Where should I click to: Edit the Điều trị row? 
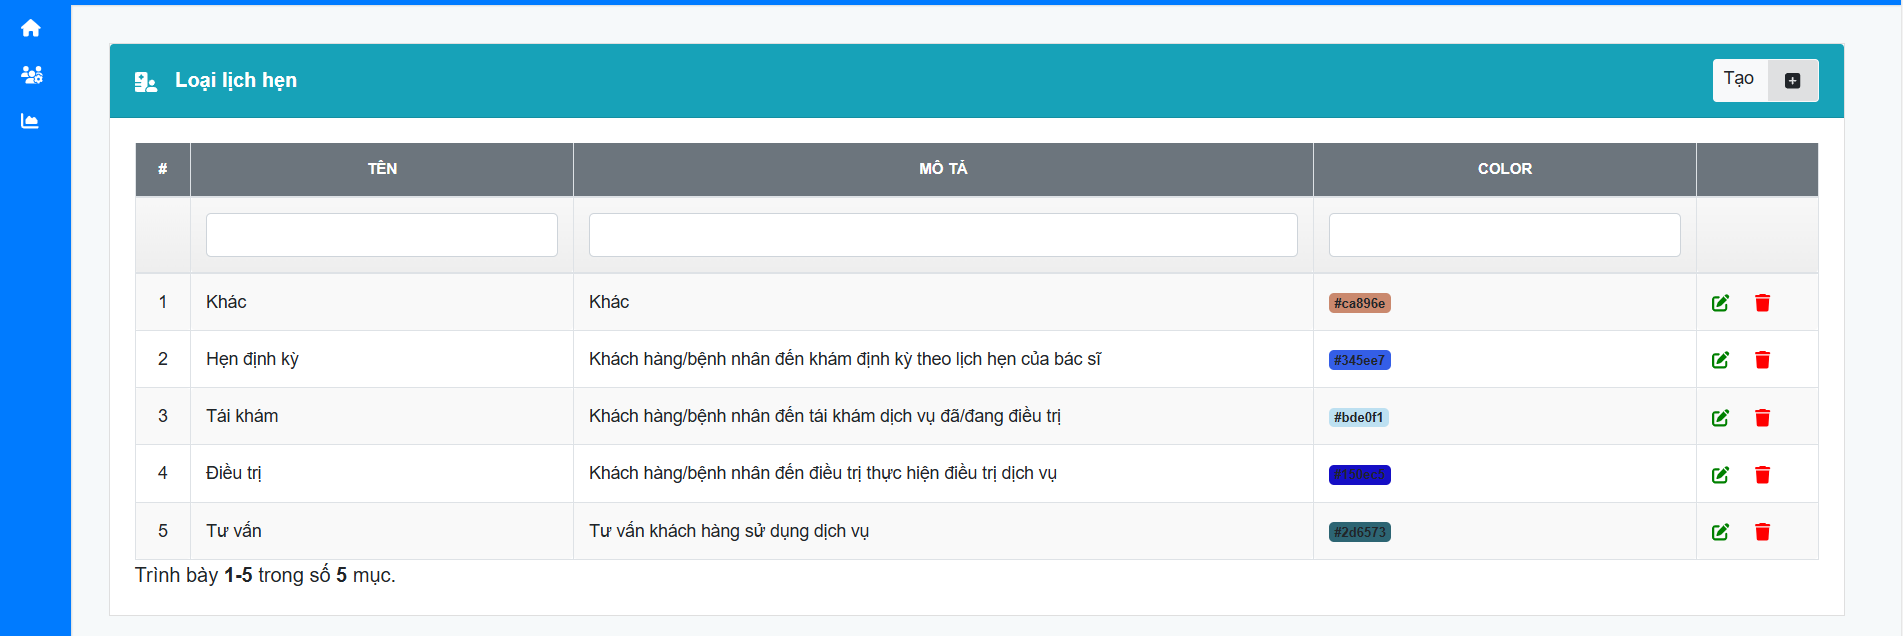[1720, 475]
